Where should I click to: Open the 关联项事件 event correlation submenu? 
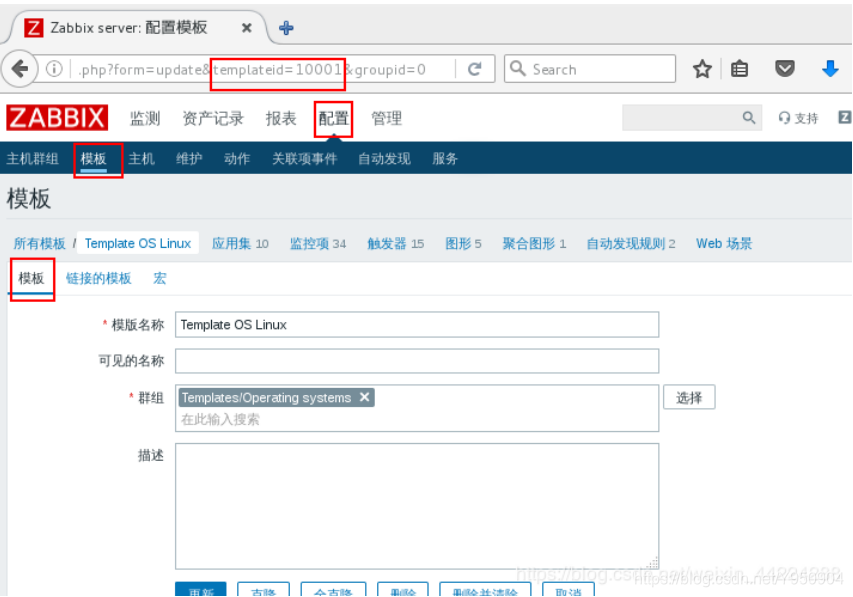tap(305, 158)
